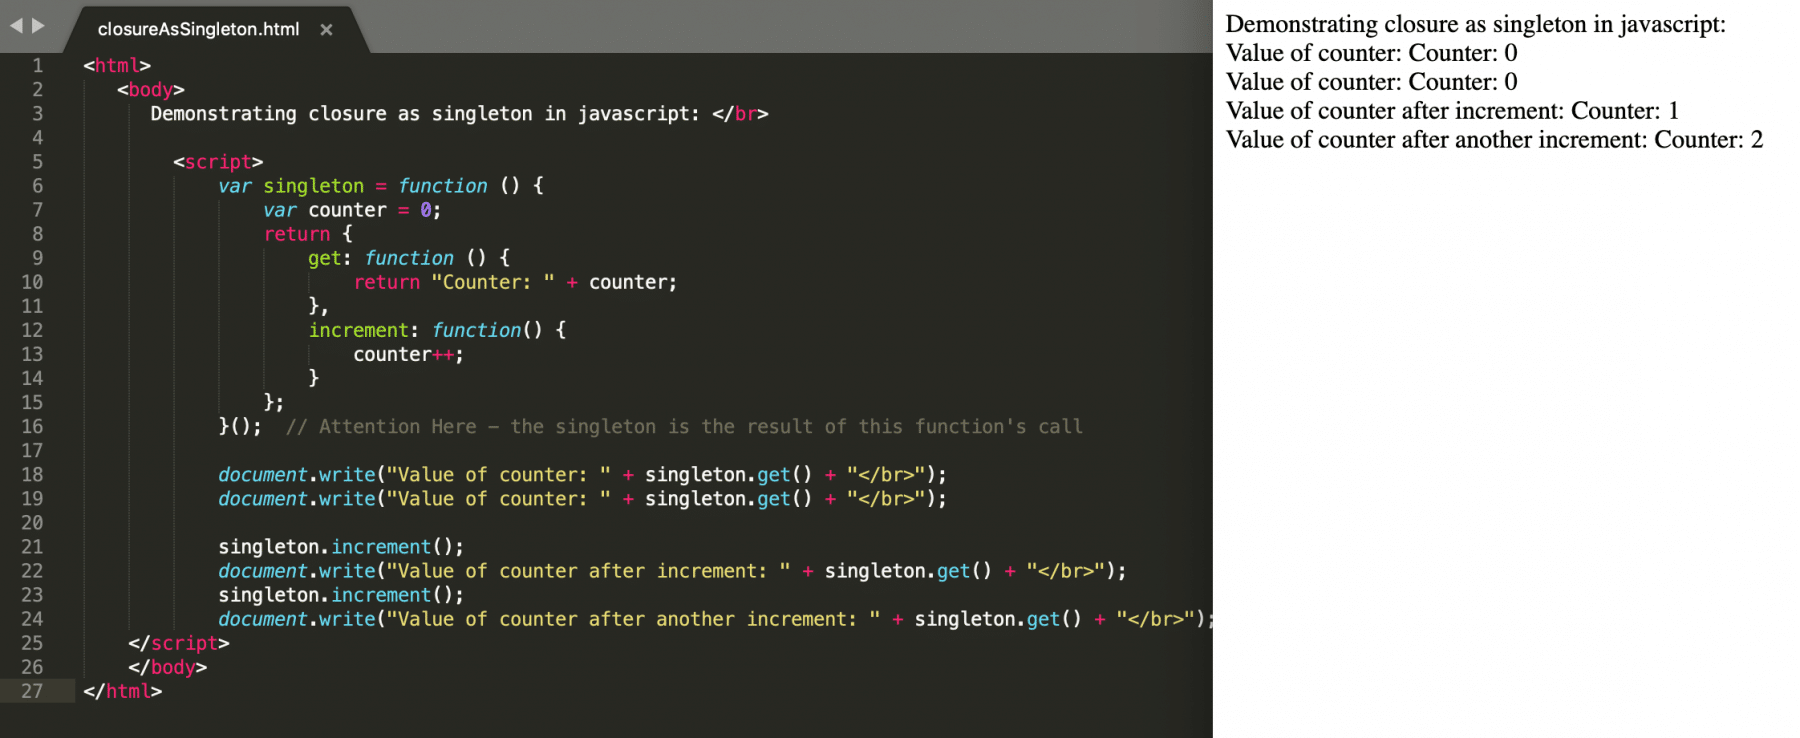Click the 'get' property key on line 9

(x=324, y=258)
